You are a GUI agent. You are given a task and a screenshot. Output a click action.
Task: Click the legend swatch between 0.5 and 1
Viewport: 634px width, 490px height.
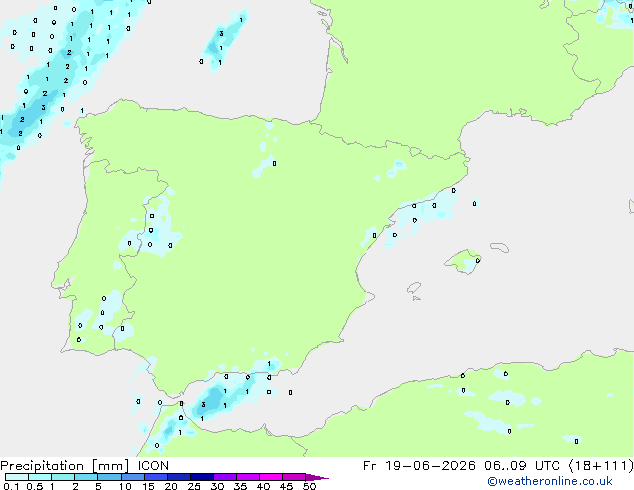[x=40, y=477]
